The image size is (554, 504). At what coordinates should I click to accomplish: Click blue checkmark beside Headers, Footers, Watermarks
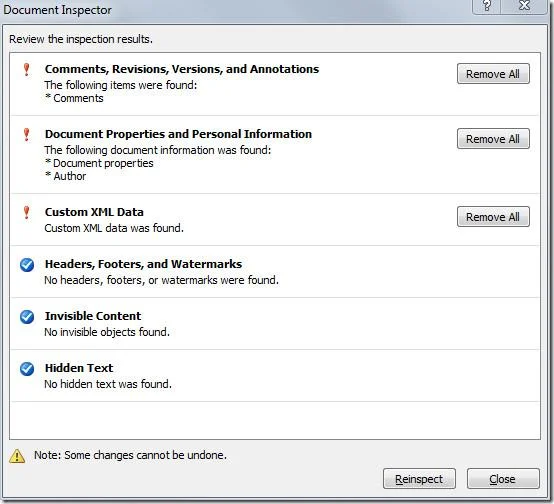tap(27, 265)
